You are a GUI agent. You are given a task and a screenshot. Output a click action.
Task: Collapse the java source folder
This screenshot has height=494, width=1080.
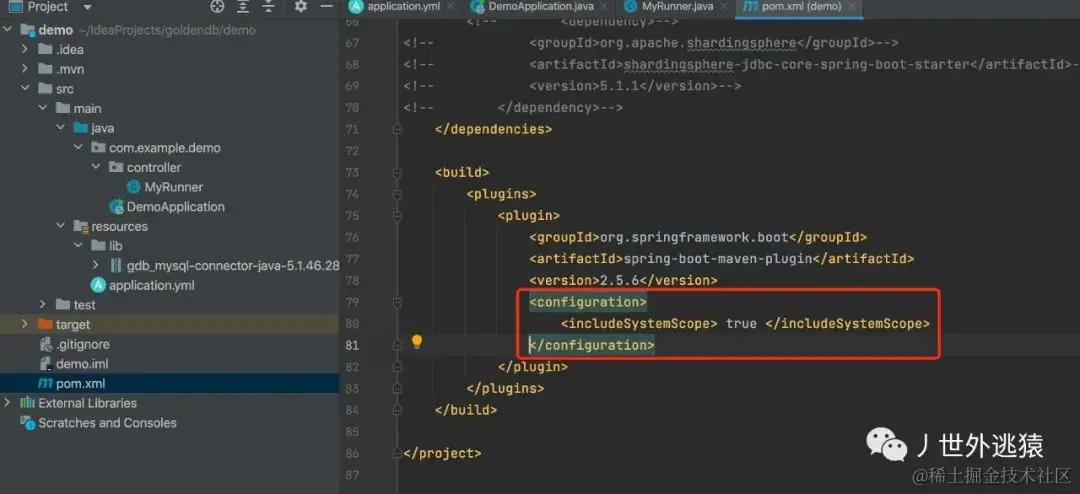(x=61, y=128)
